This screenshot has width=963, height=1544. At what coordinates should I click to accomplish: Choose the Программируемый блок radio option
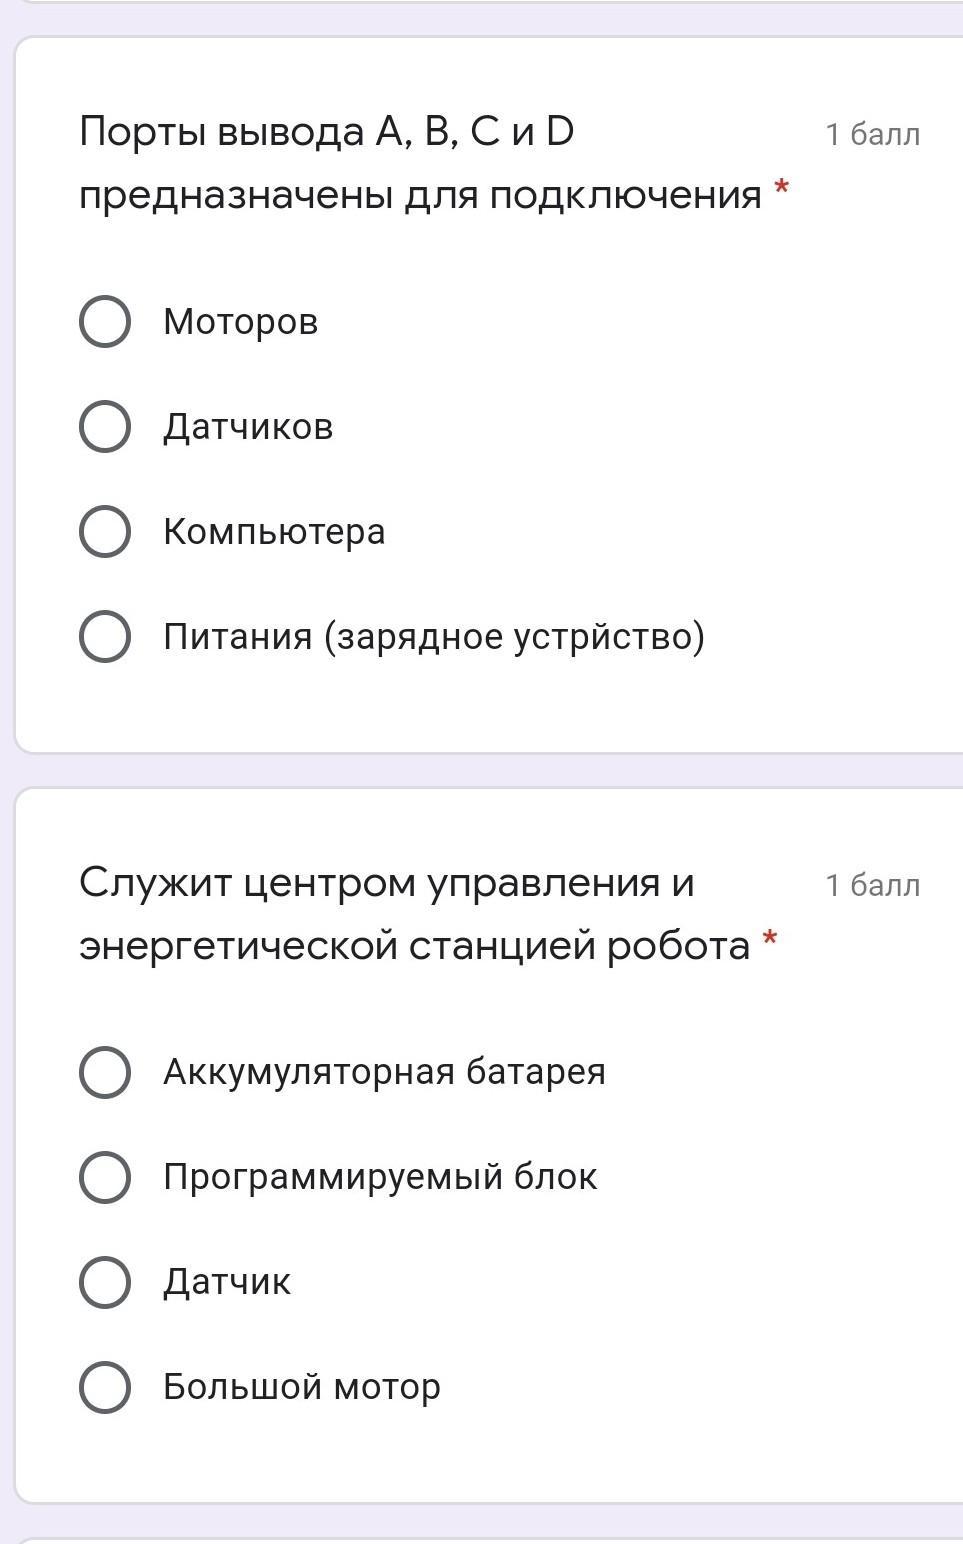pyautogui.click(x=105, y=1177)
